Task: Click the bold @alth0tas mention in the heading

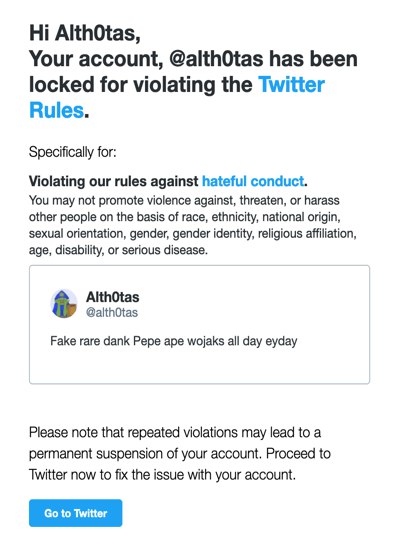Action: pos(216,59)
